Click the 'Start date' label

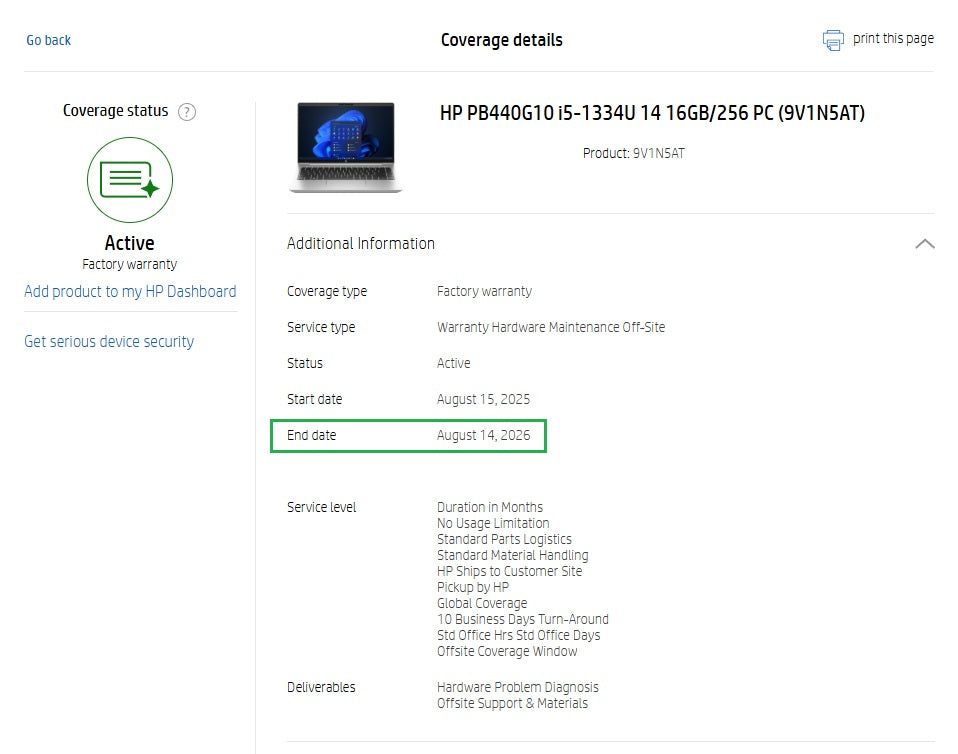(314, 399)
